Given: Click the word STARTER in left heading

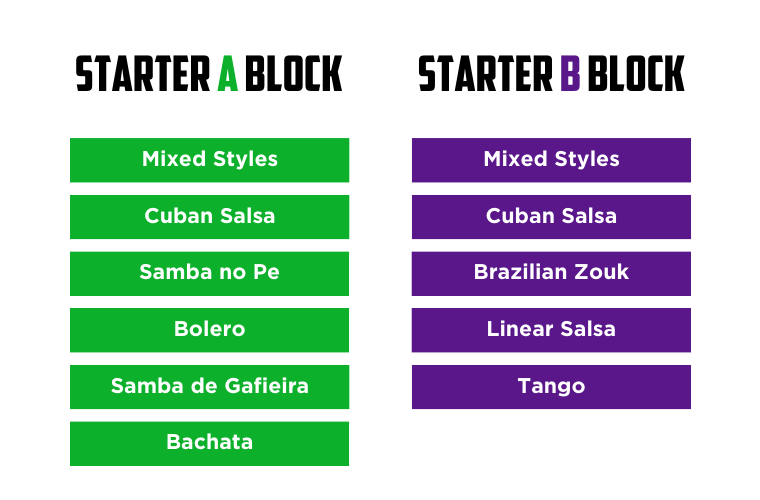Looking at the screenshot, I should [x=143, y=73].
